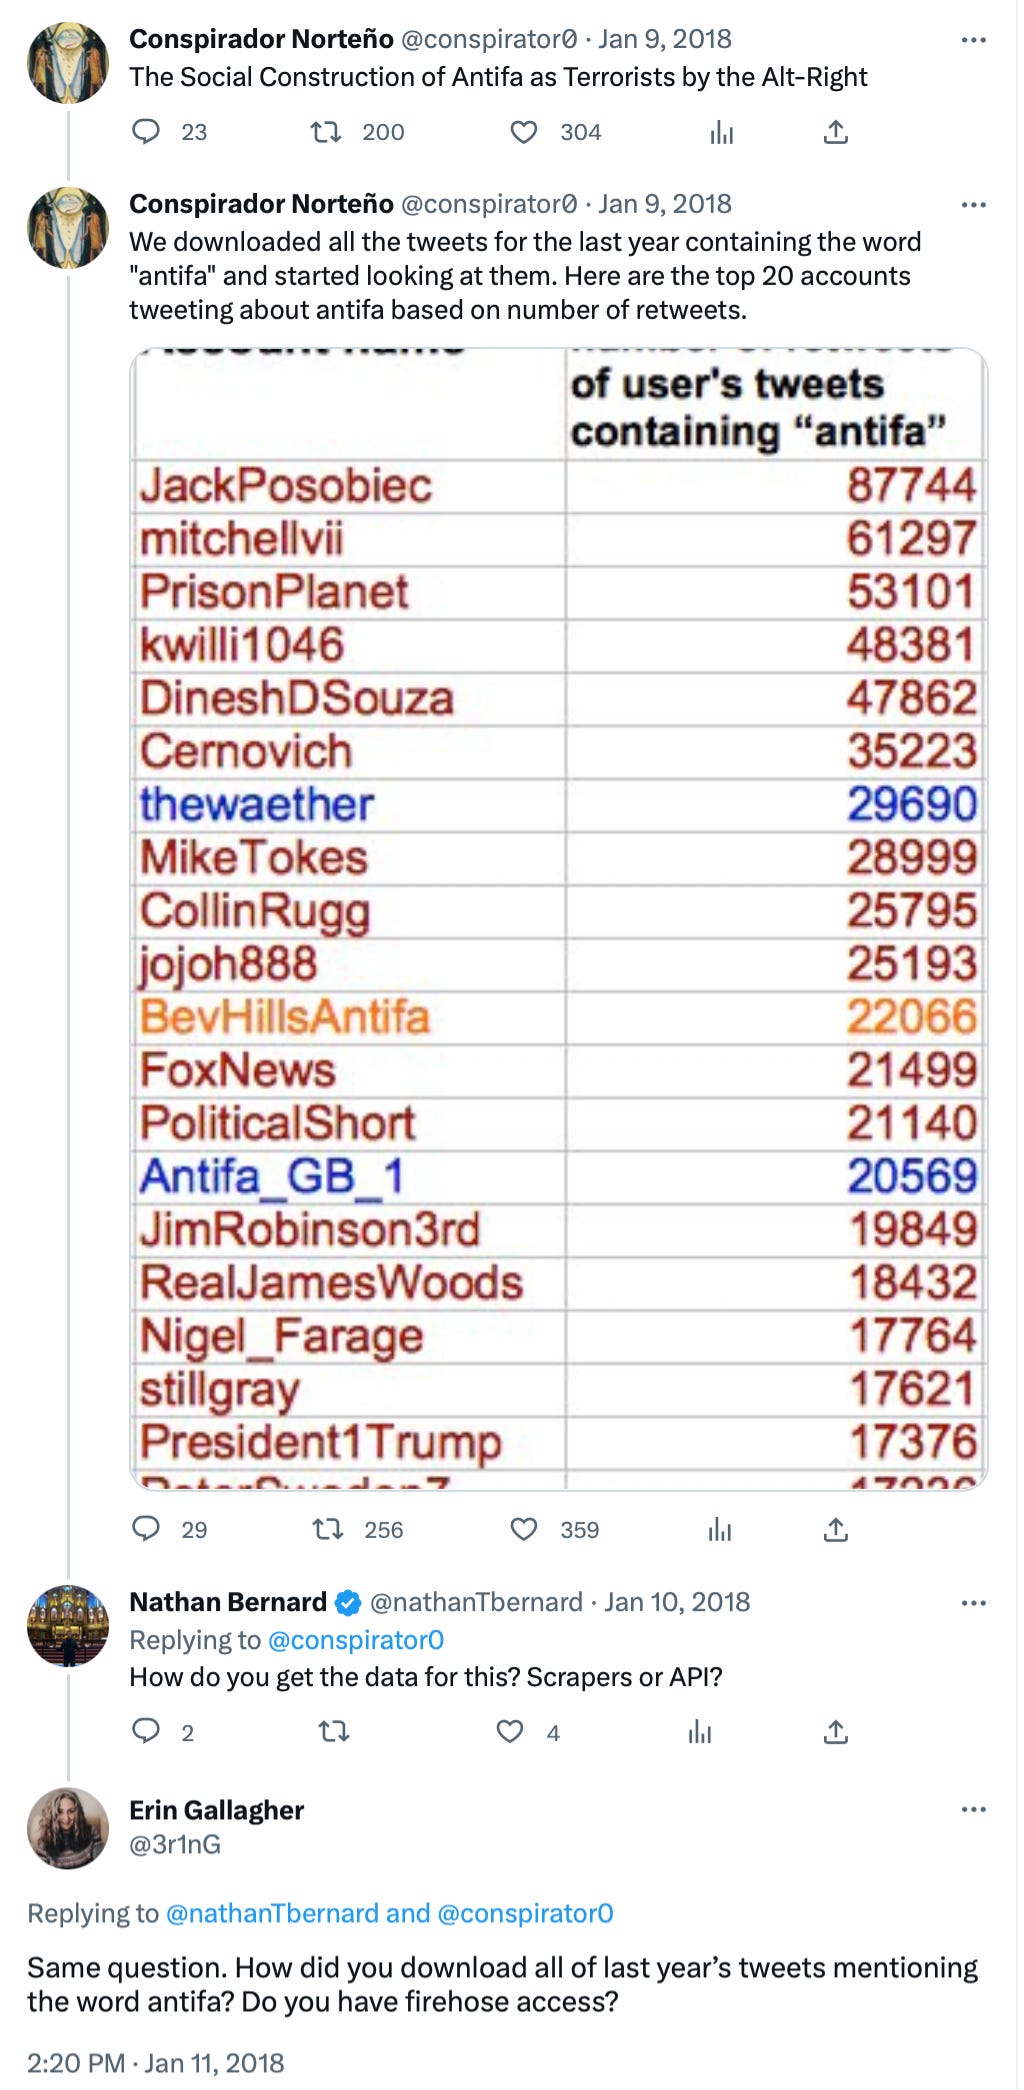The width and height of the screenshot is (1024, 2090).
Task: Open the @conspirator0 link in Nathan's reply
Action: pyautogui.click(x=356, y=1640)
